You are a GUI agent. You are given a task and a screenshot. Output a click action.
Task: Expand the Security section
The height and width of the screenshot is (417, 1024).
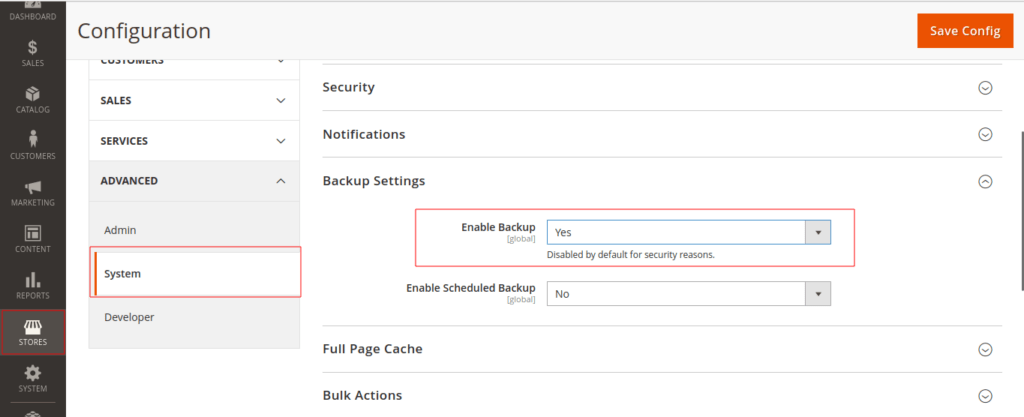984,88
